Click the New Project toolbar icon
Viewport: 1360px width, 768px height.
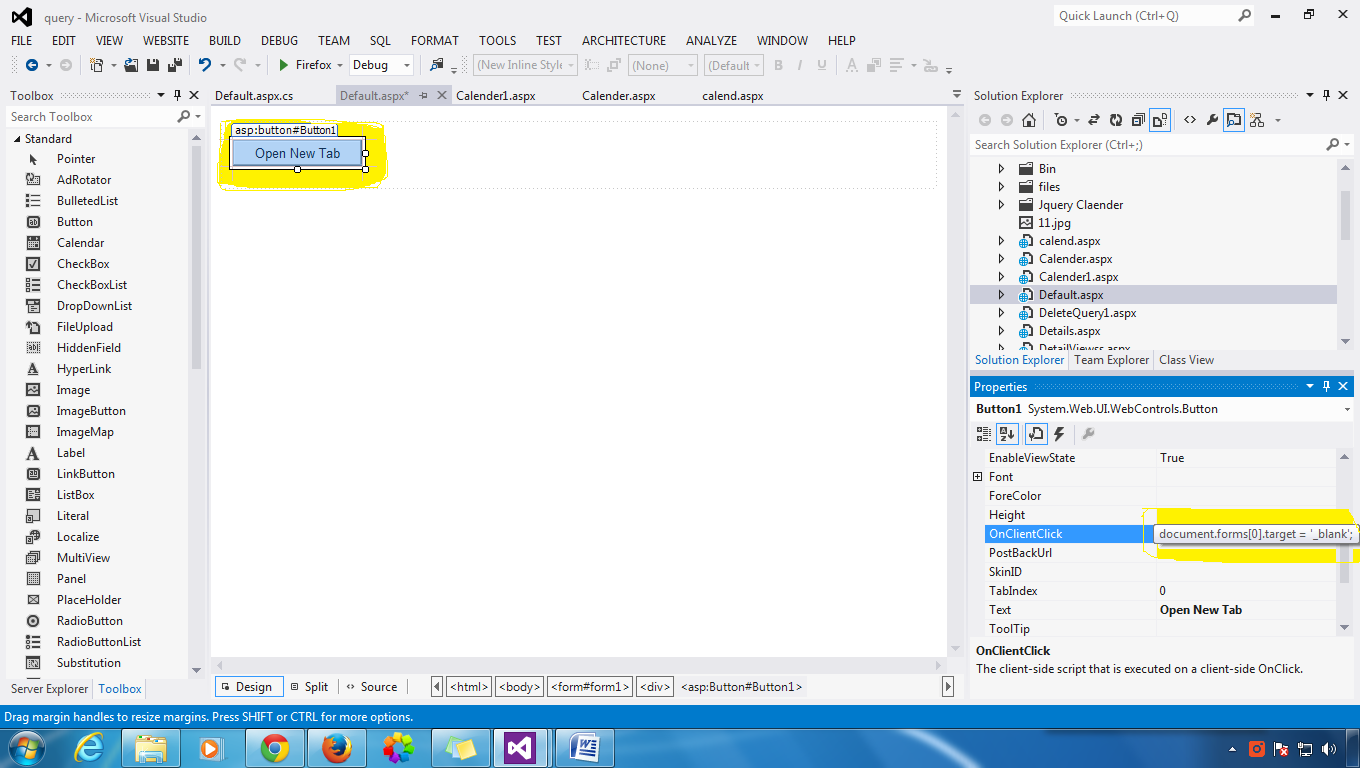point(96,65)
